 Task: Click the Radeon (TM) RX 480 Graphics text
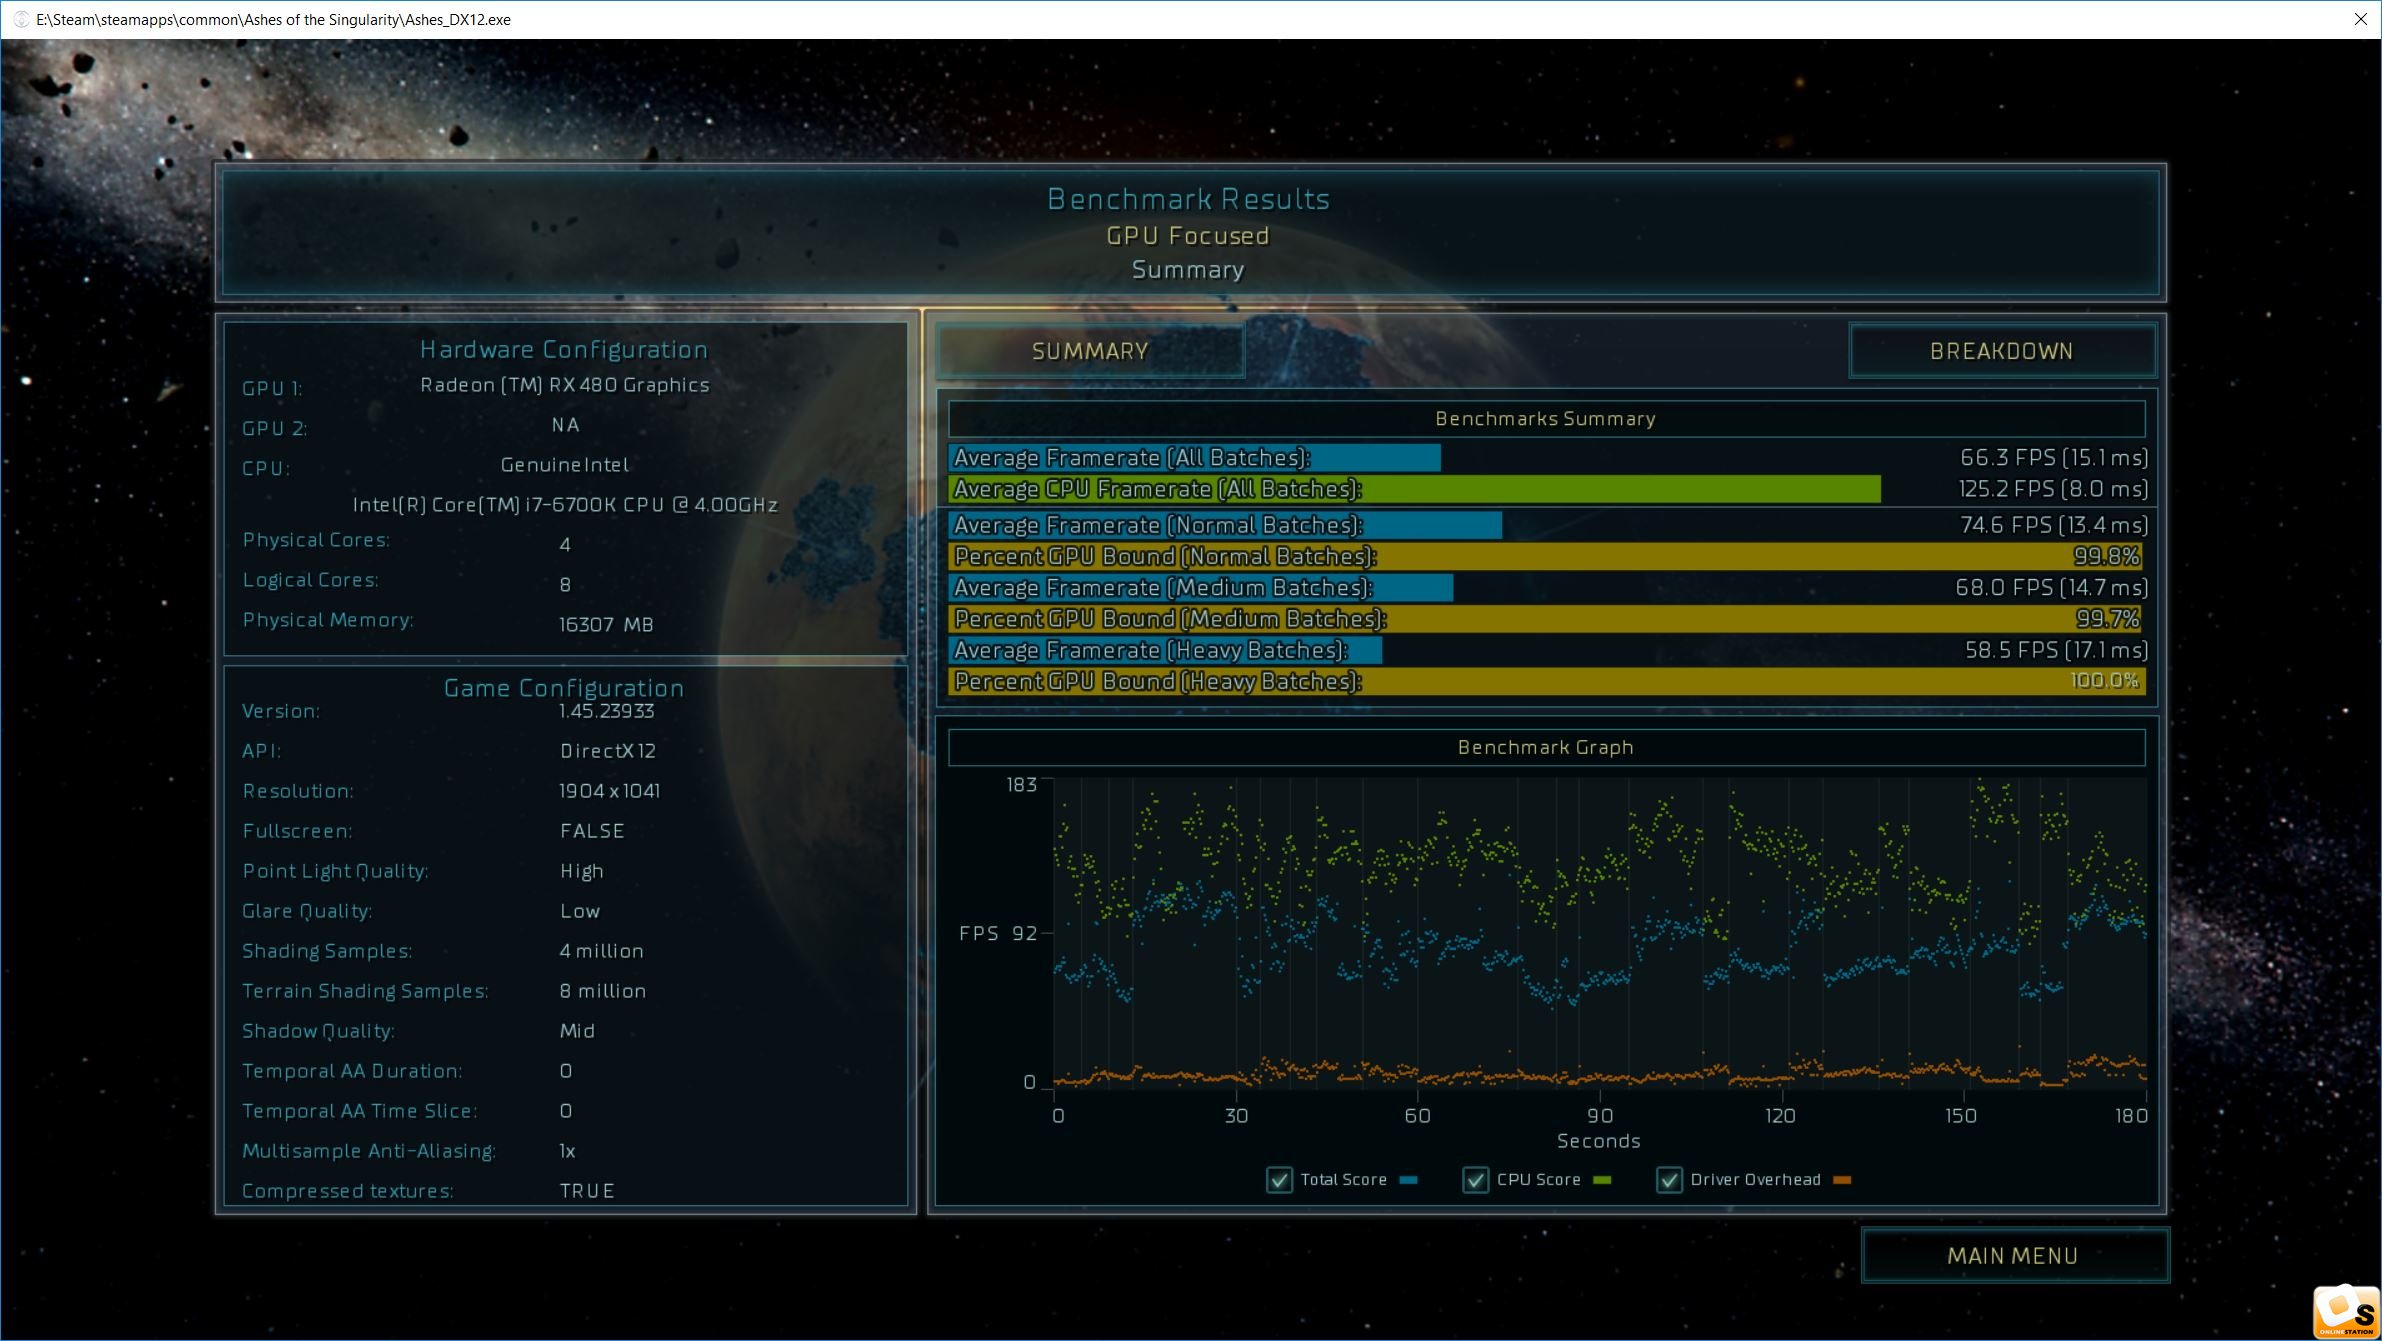[565, 385]
